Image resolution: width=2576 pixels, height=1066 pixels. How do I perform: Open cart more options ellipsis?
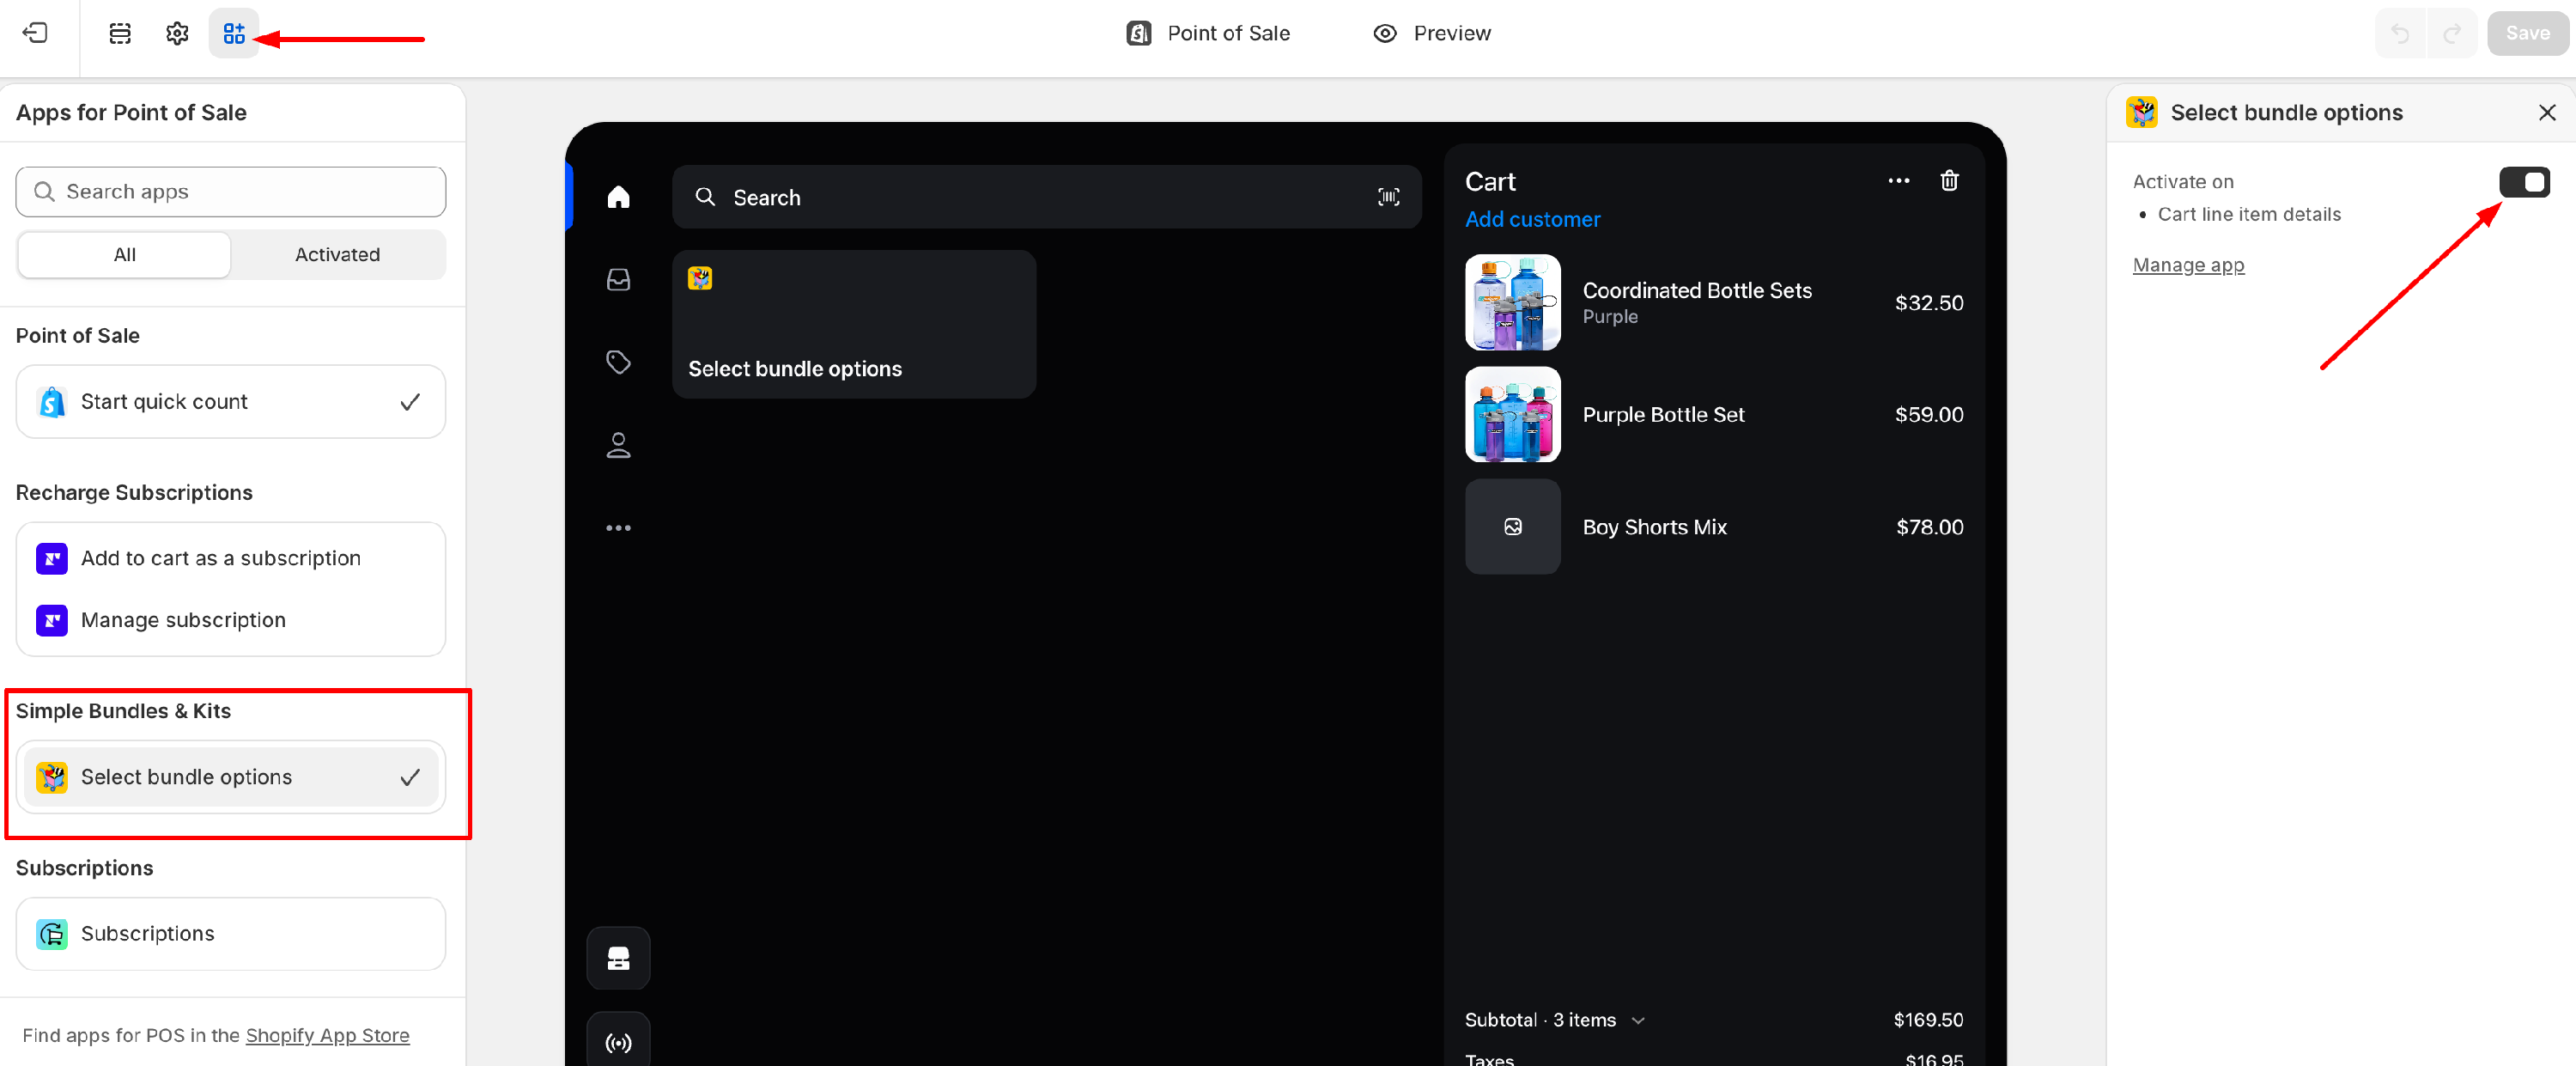[1898, 180]
